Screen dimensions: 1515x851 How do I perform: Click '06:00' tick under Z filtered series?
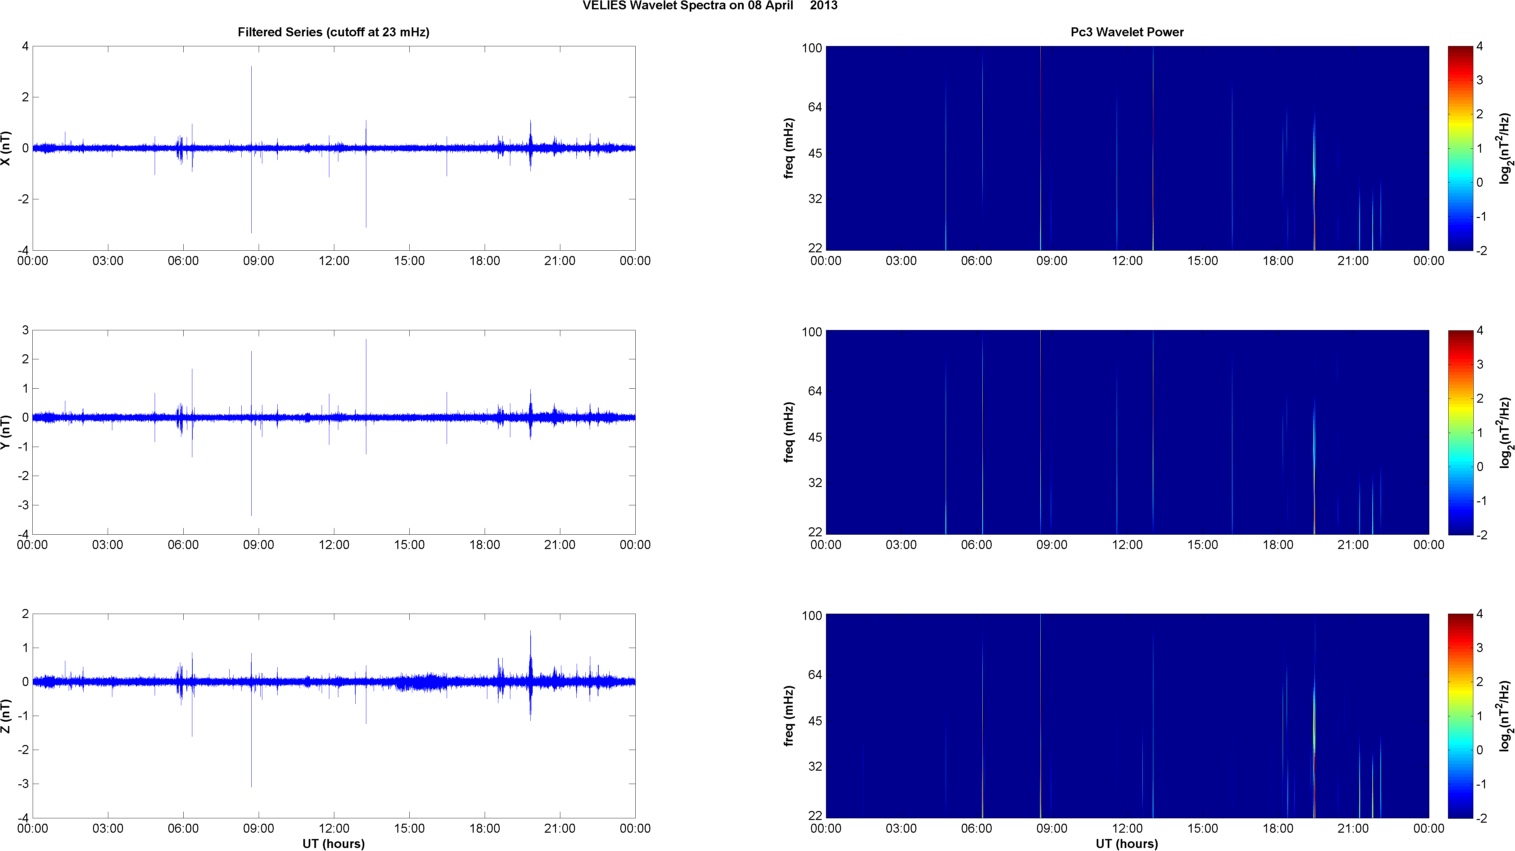(183, 828)
